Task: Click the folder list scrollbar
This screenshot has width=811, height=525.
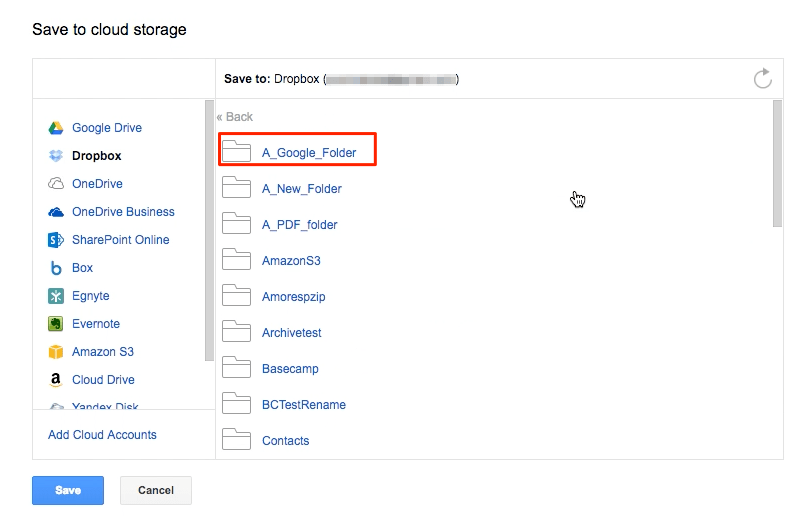Action: (x=777, y=163)
